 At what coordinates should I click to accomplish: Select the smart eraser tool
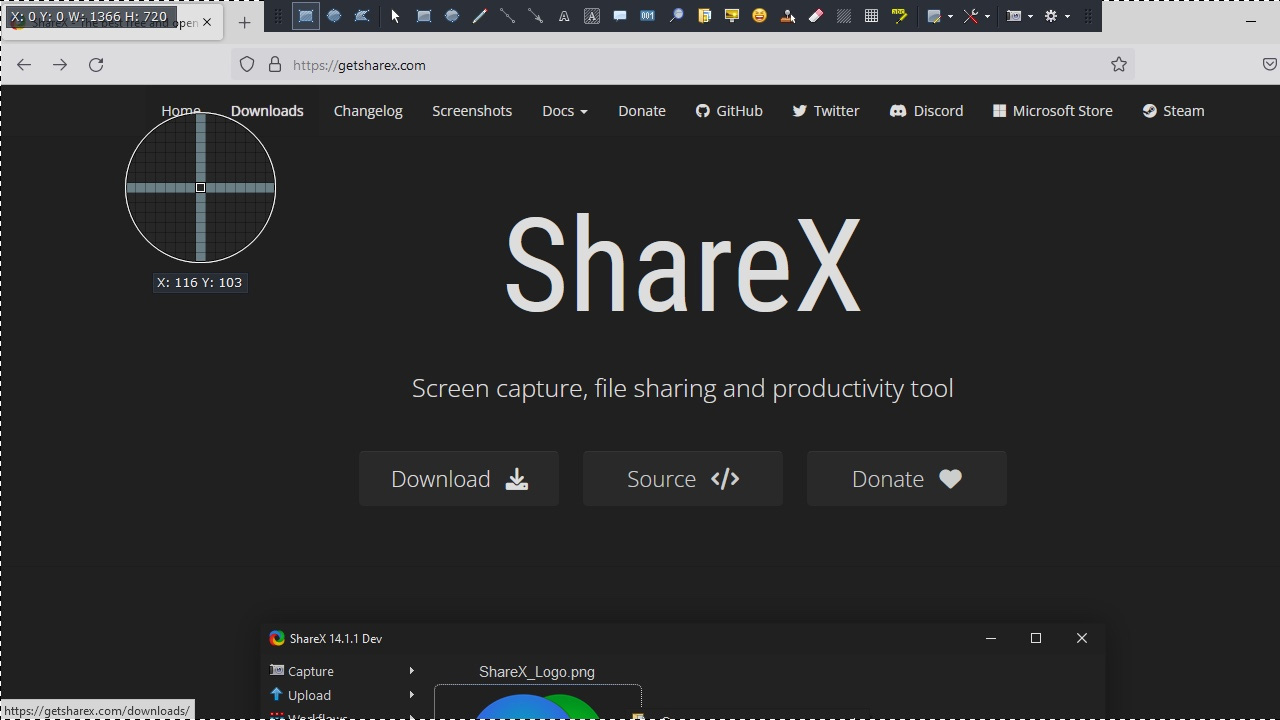(x=816, y=16)
